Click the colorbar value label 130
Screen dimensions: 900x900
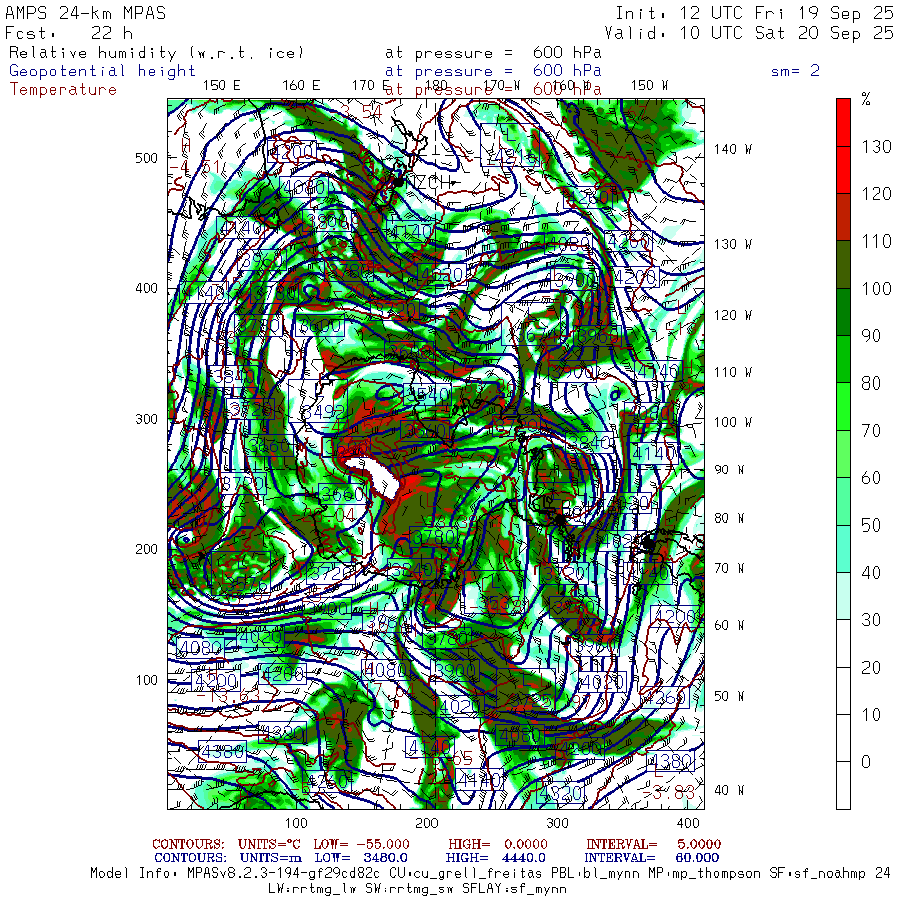point(876,147)
